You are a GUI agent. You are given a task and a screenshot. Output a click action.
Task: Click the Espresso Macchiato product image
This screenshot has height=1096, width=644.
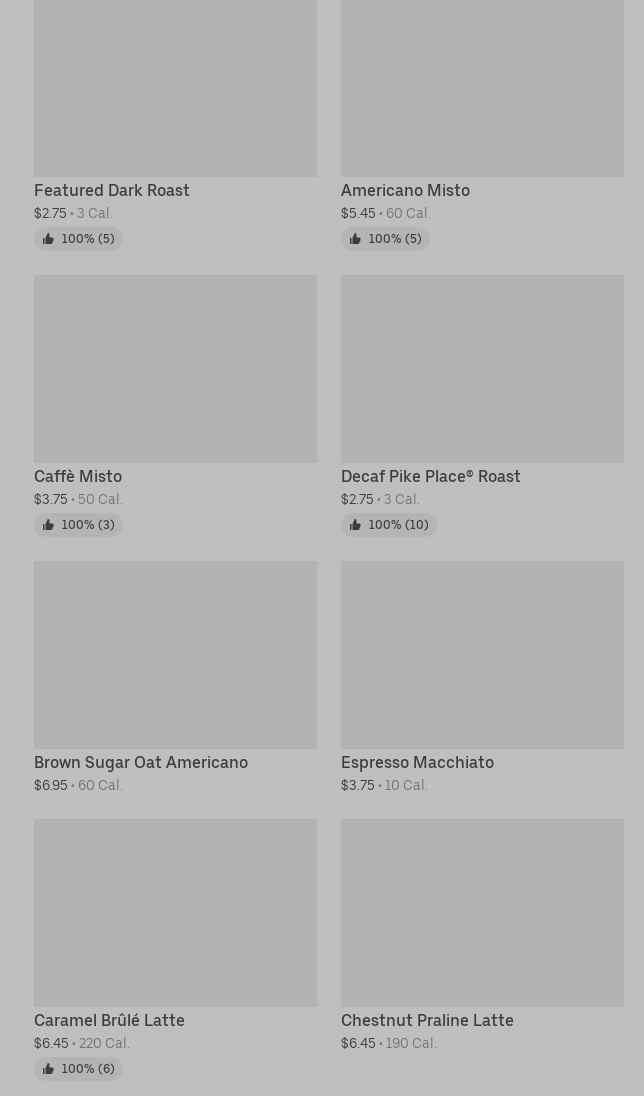(x=482, y=654)
